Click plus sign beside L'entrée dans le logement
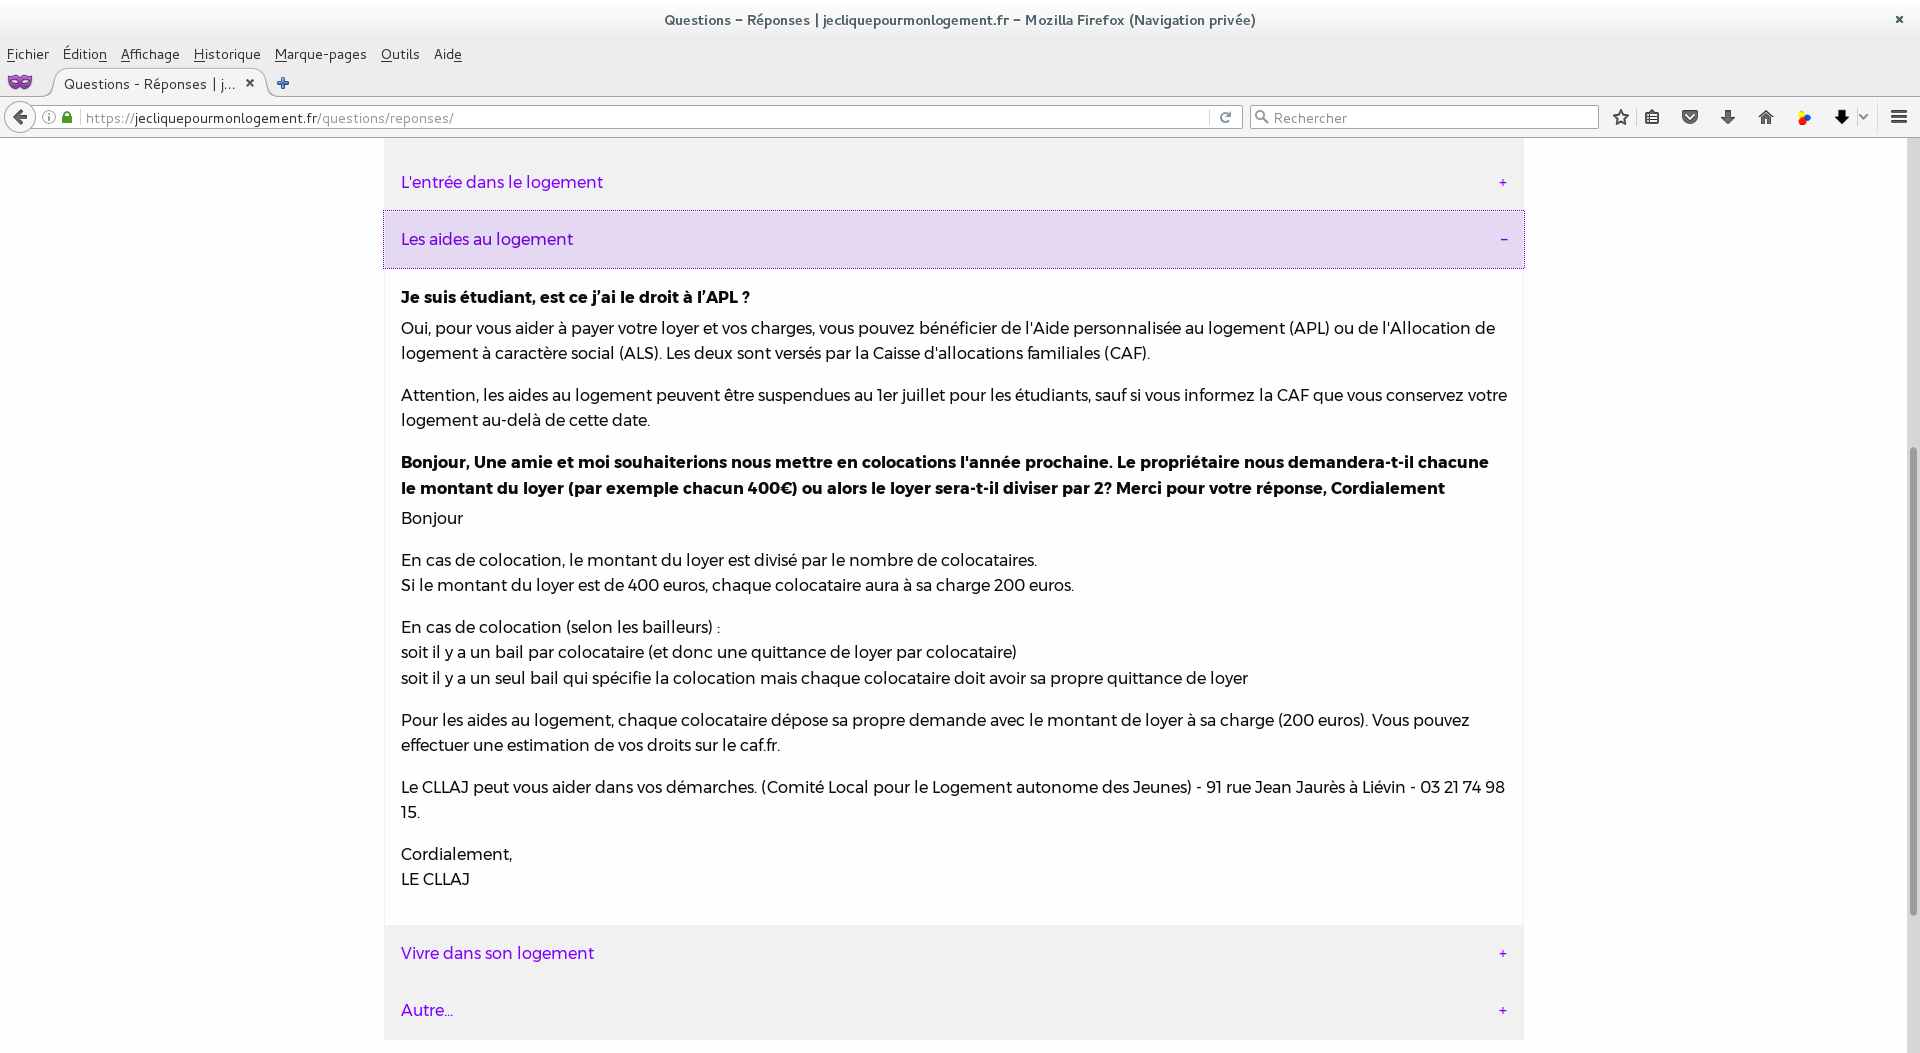1920x1053 pixels. pos(1503,182)
